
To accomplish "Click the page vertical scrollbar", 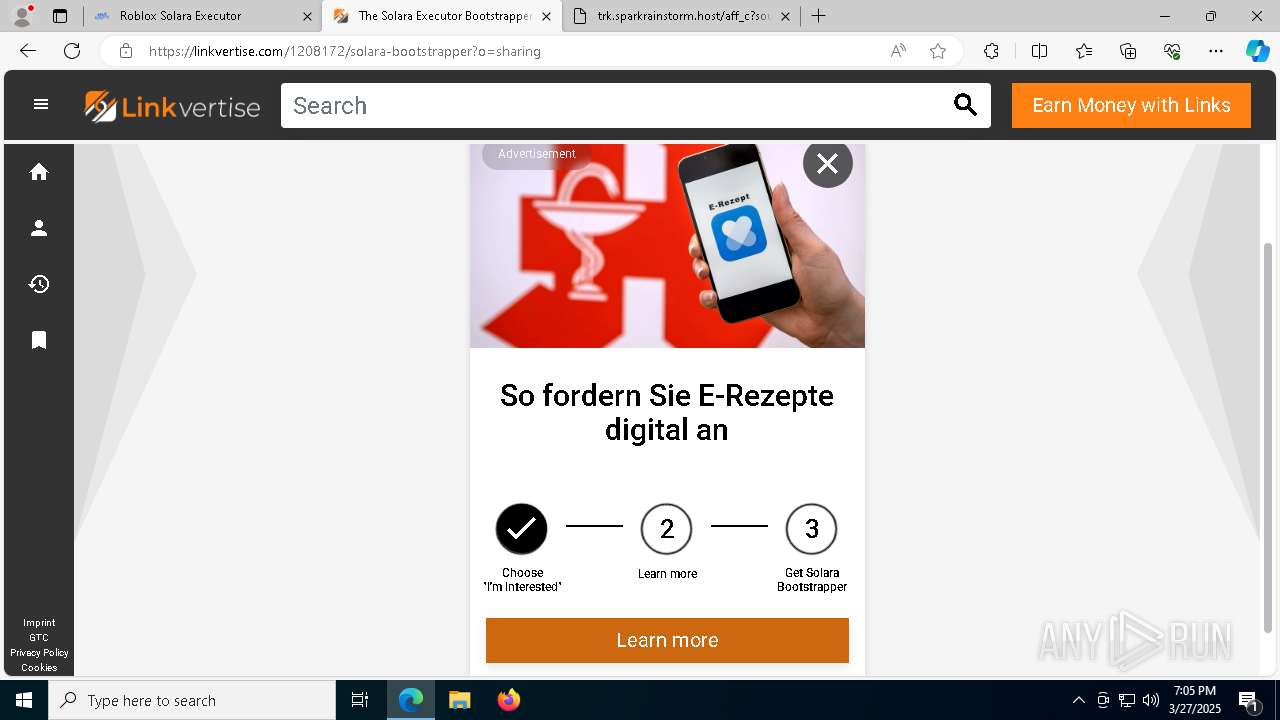I will (x=1268, y=438).
